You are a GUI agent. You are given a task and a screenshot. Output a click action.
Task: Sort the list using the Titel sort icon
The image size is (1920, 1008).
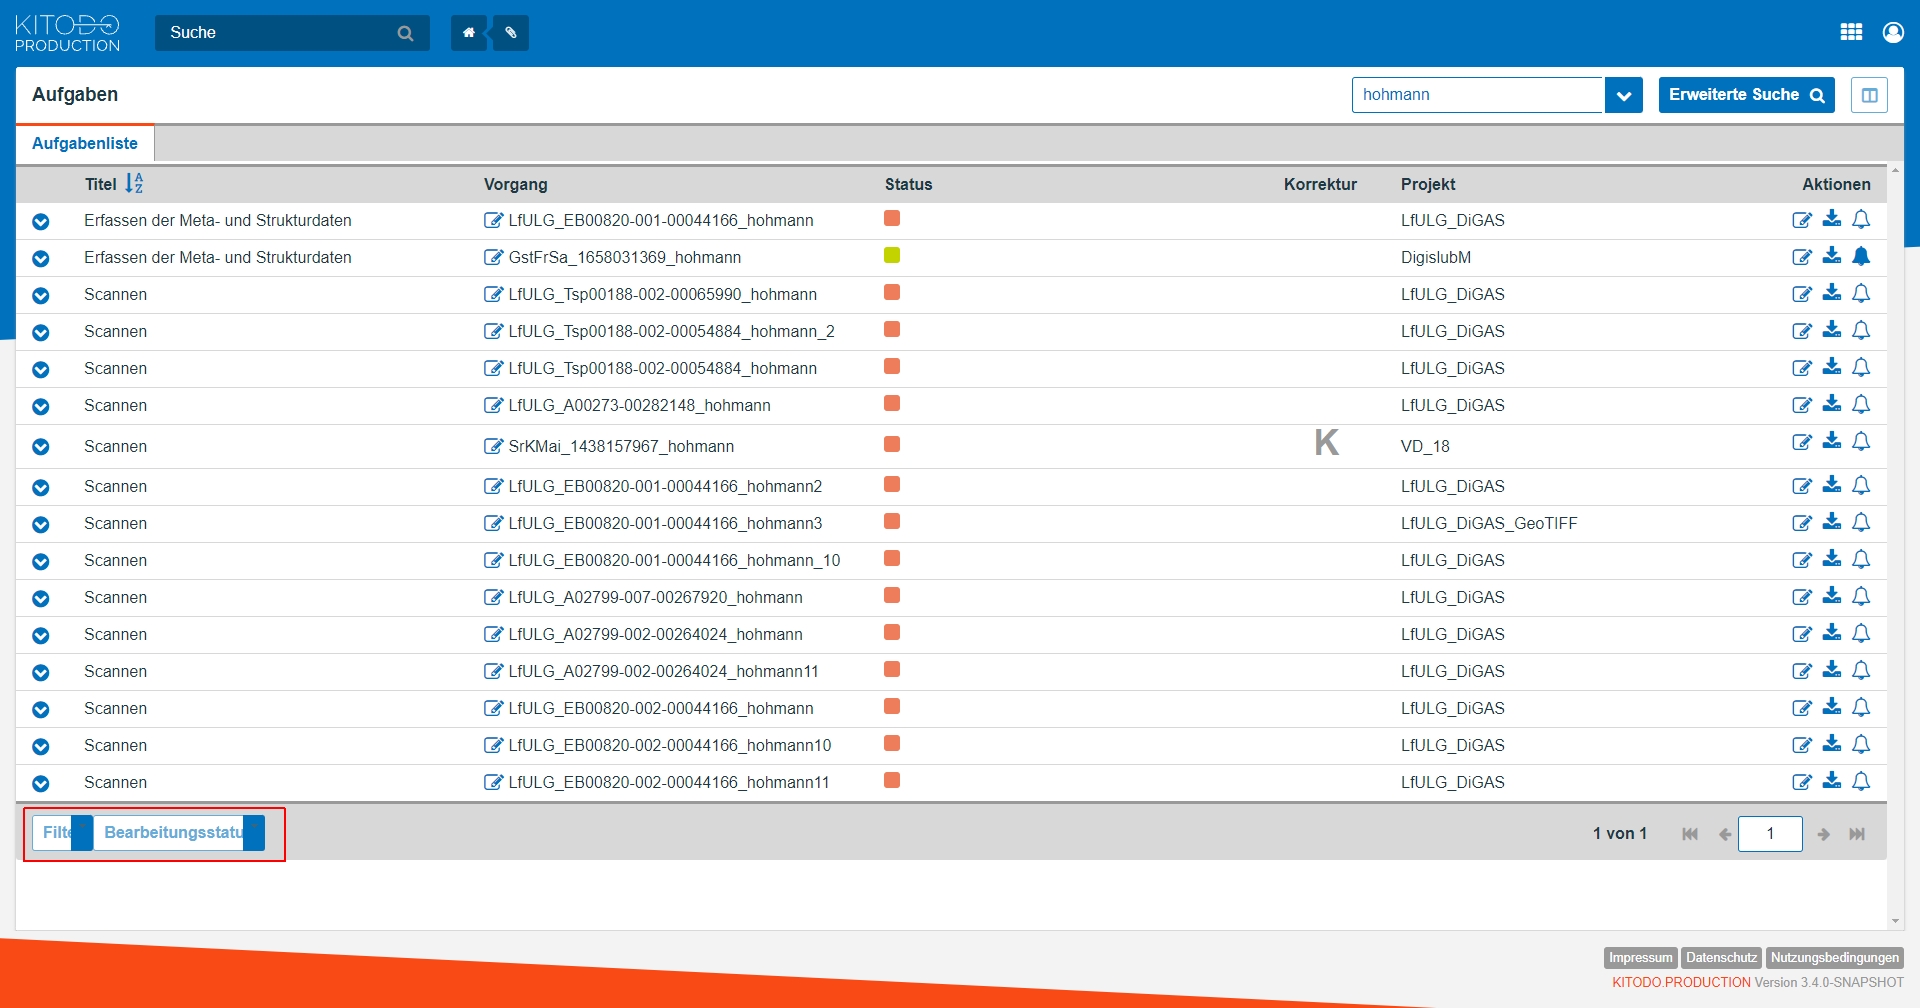136,183
